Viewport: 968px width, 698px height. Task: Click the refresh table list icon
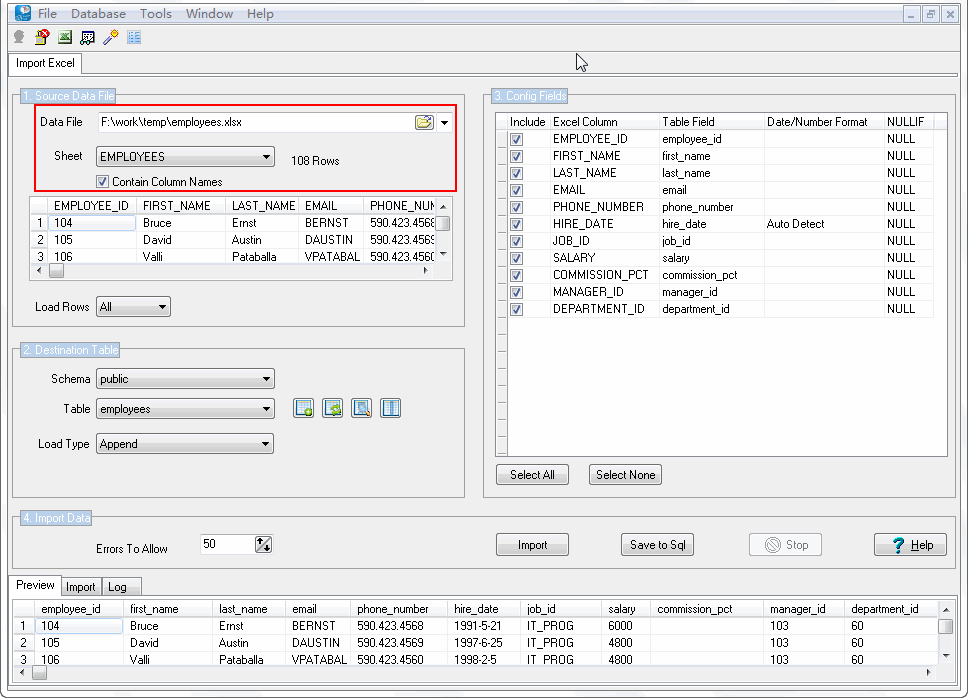pyautogui.click(x=333, y=408)
